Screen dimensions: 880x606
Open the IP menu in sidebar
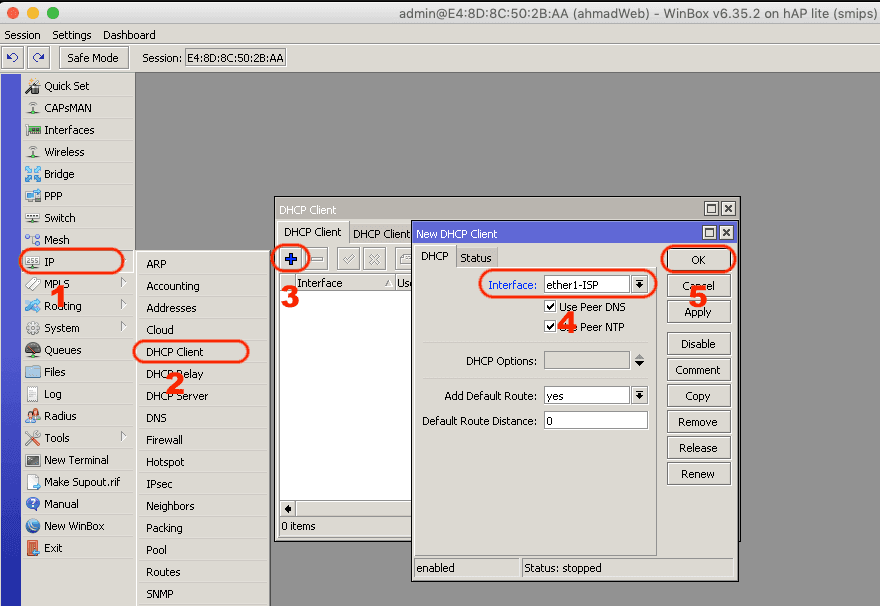click(78, 262)
